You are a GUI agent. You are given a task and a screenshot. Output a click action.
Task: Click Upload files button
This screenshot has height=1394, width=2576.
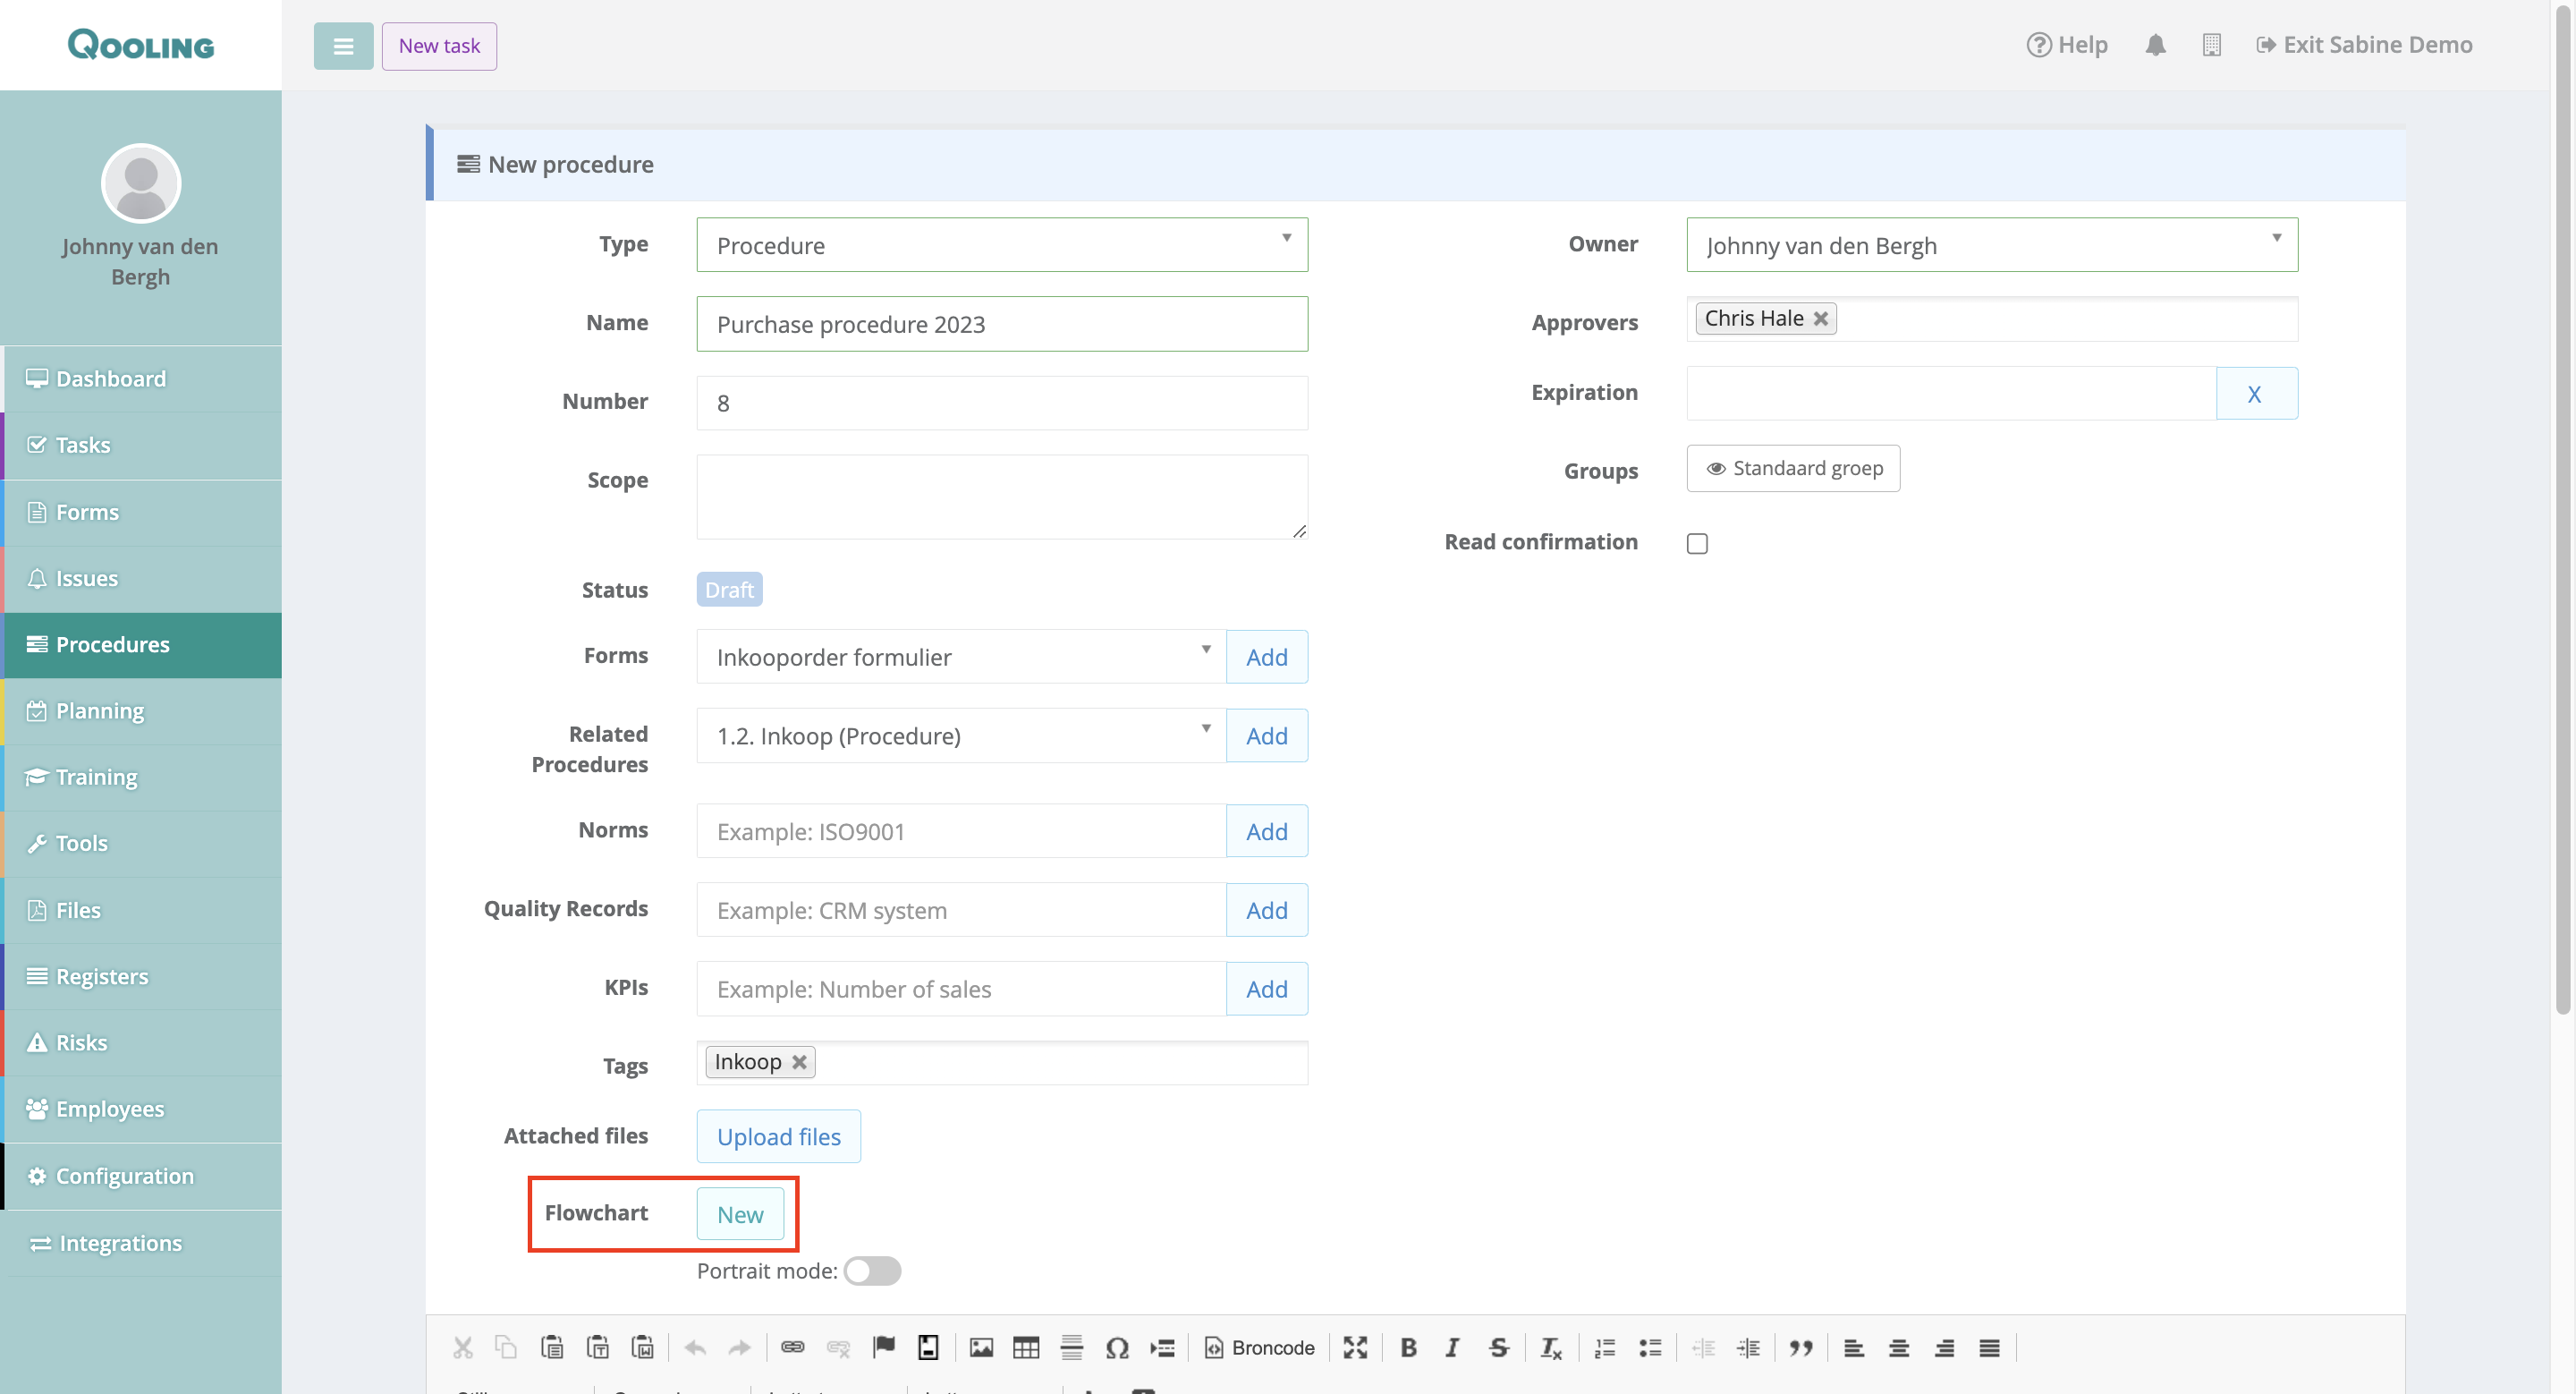pyautogui.click(x=778, y=1137)
